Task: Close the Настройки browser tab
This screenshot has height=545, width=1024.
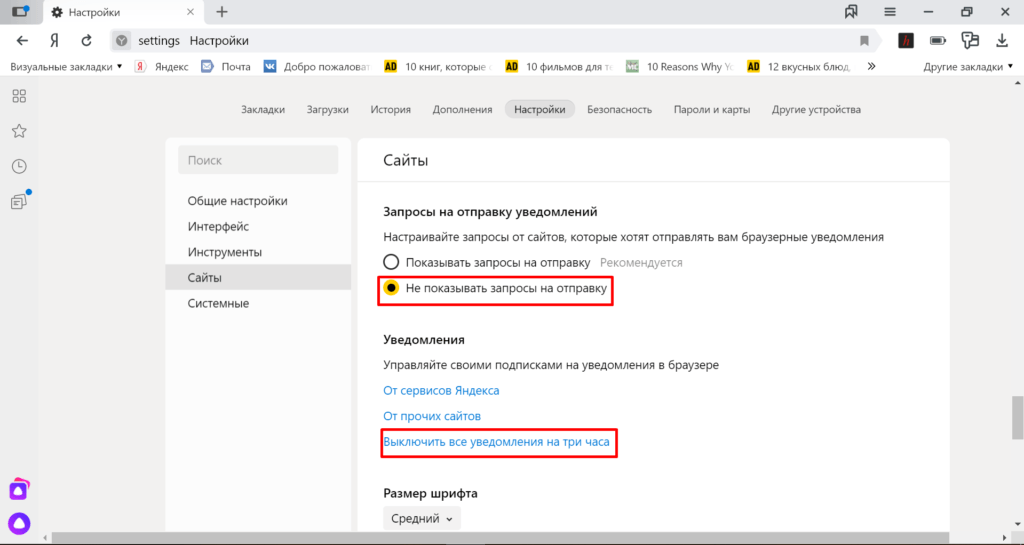Action: pyautogui.click(x=191, y=12)
